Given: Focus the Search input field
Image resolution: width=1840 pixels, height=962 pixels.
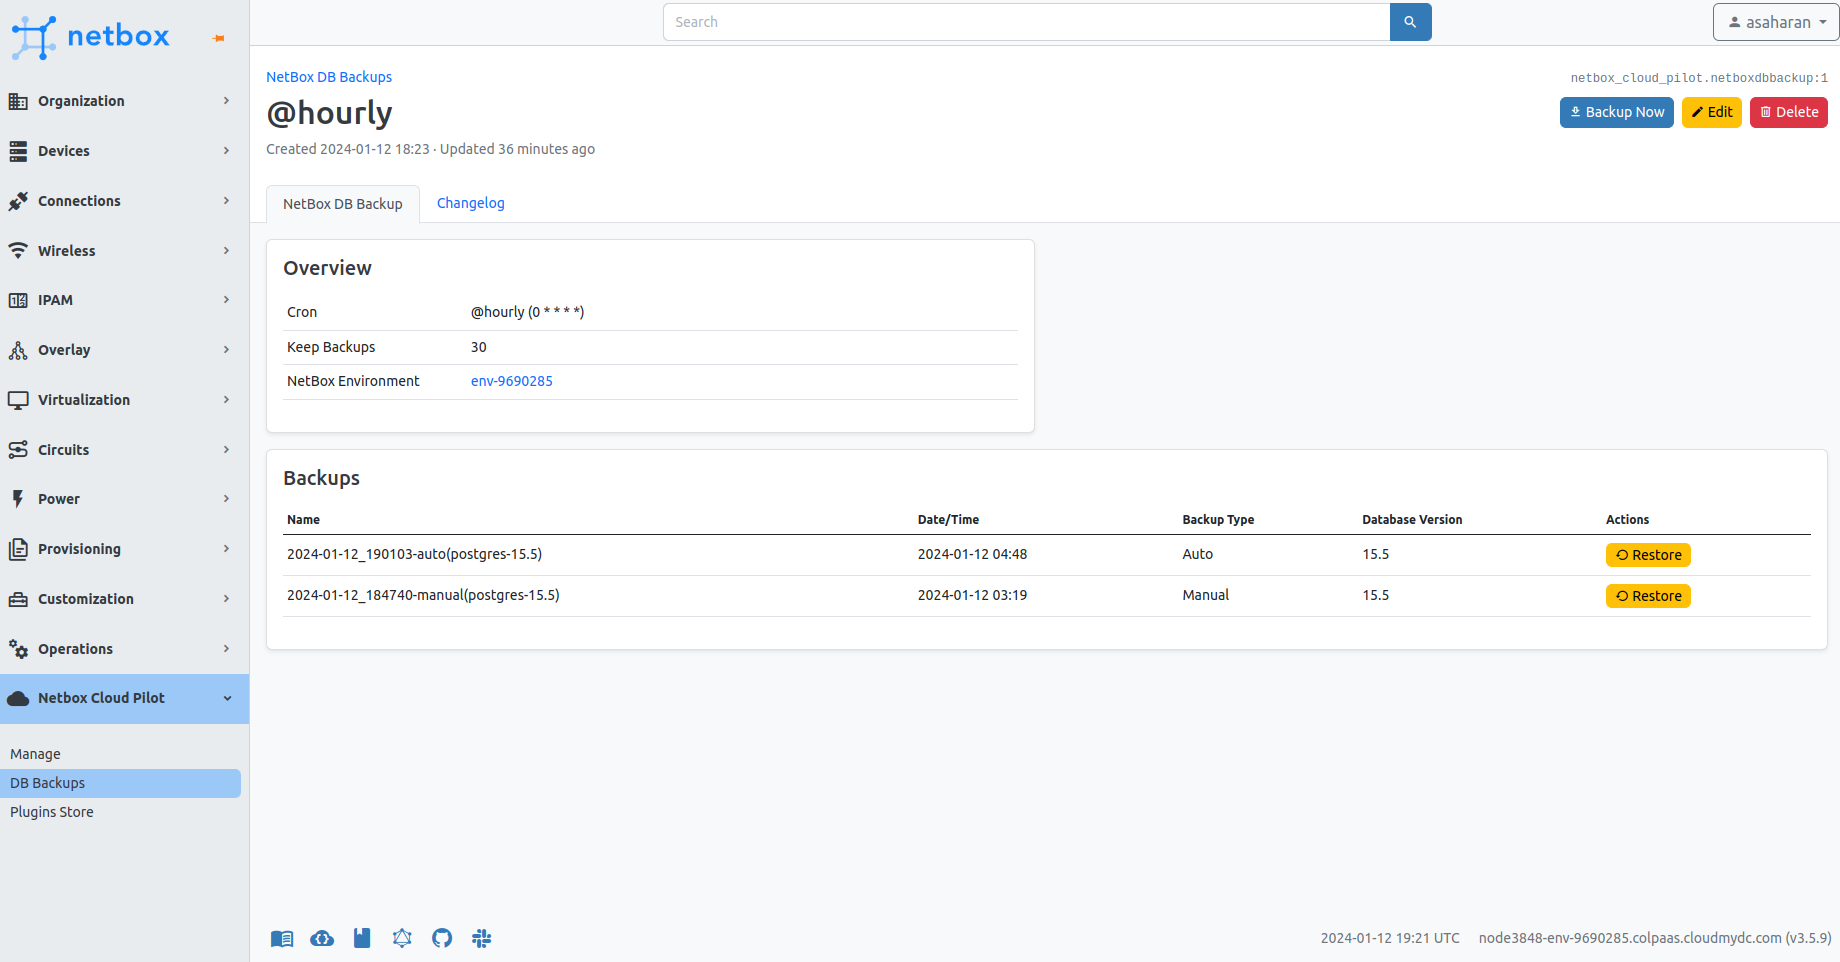Looking at the screenshot, I should pos(1026,22).
